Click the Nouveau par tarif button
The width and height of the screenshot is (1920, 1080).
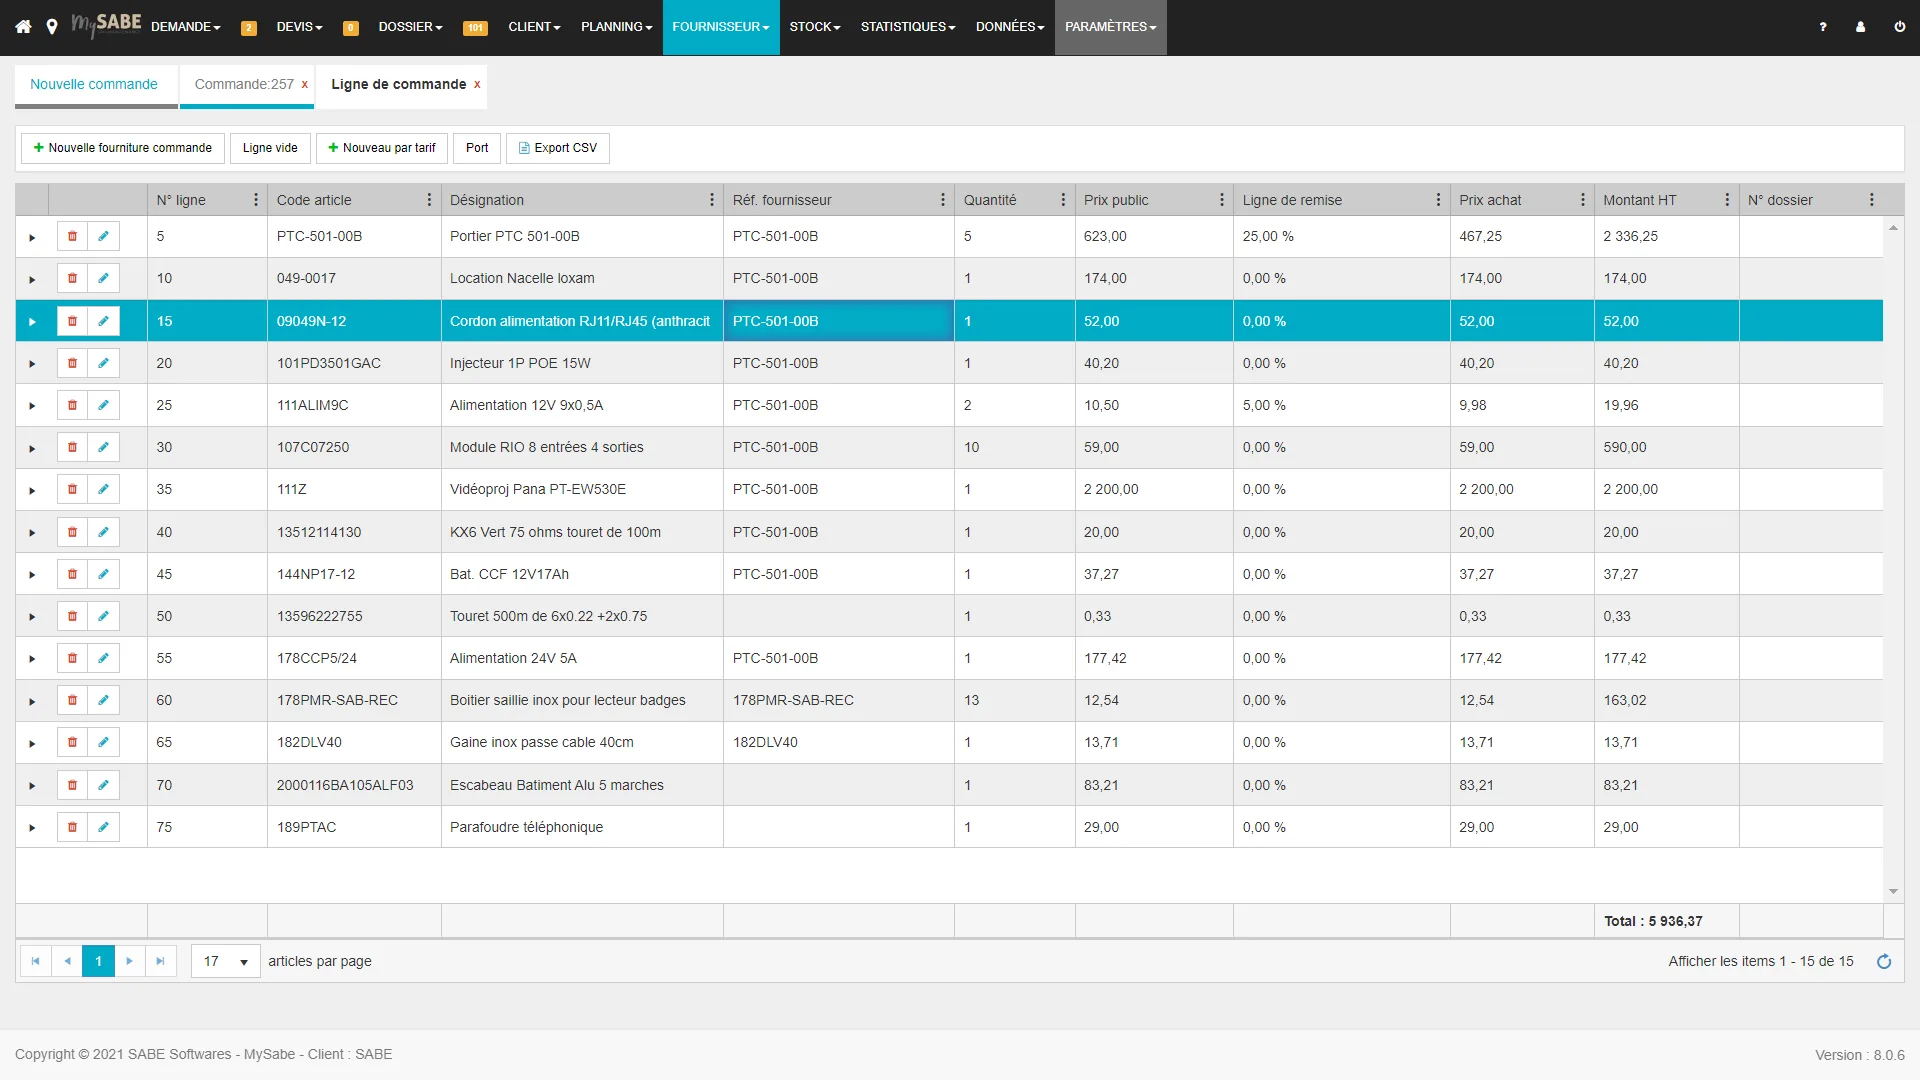(382, 148)
